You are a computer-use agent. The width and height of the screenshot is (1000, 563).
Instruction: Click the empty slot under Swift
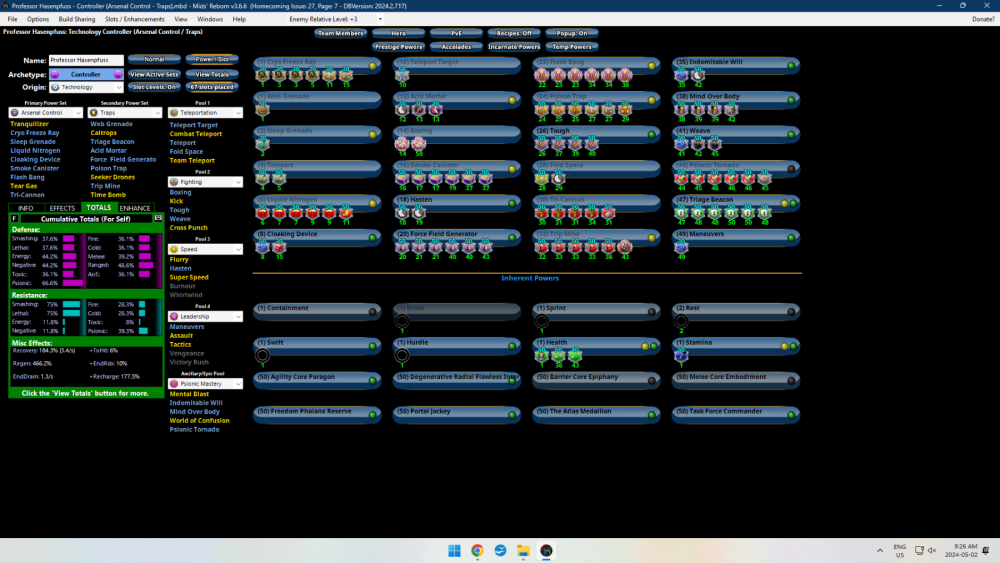[x=262, y=356]
